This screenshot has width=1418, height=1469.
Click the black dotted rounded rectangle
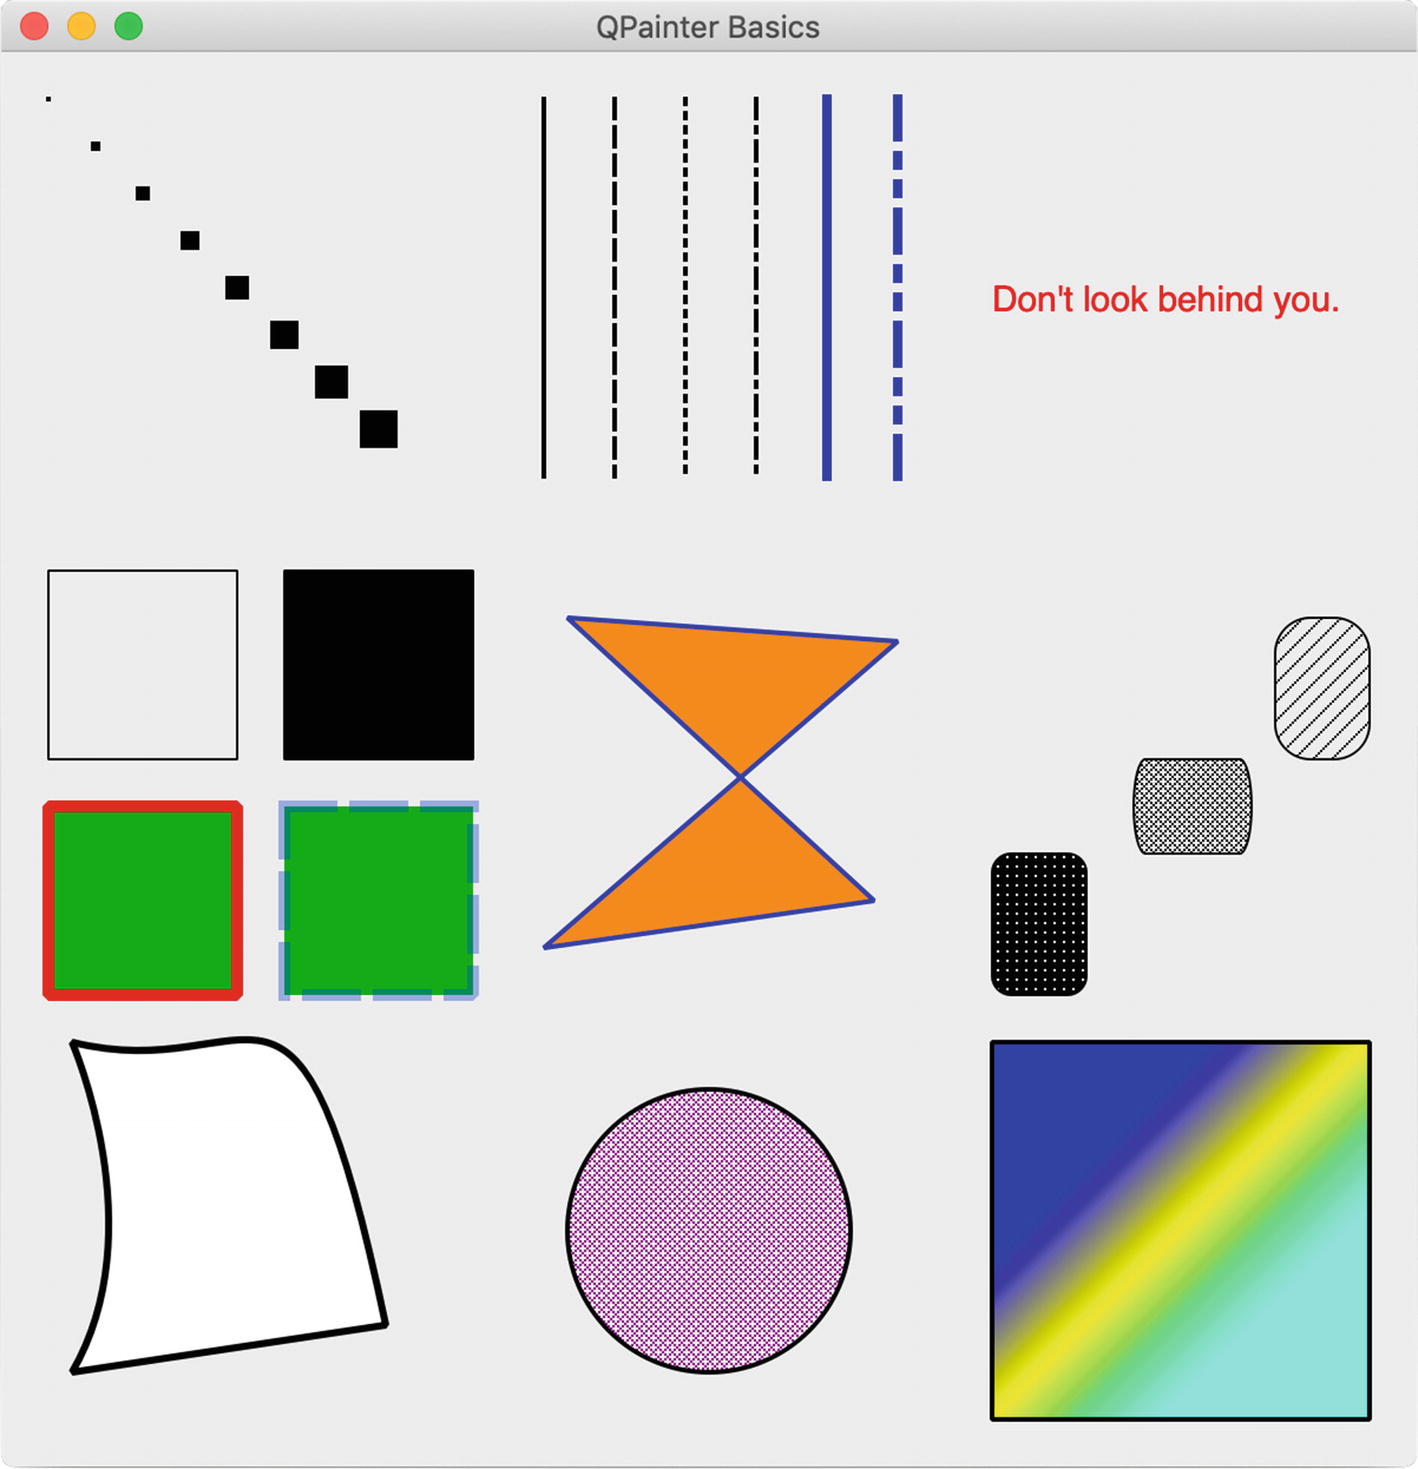tap(1039, 924)
